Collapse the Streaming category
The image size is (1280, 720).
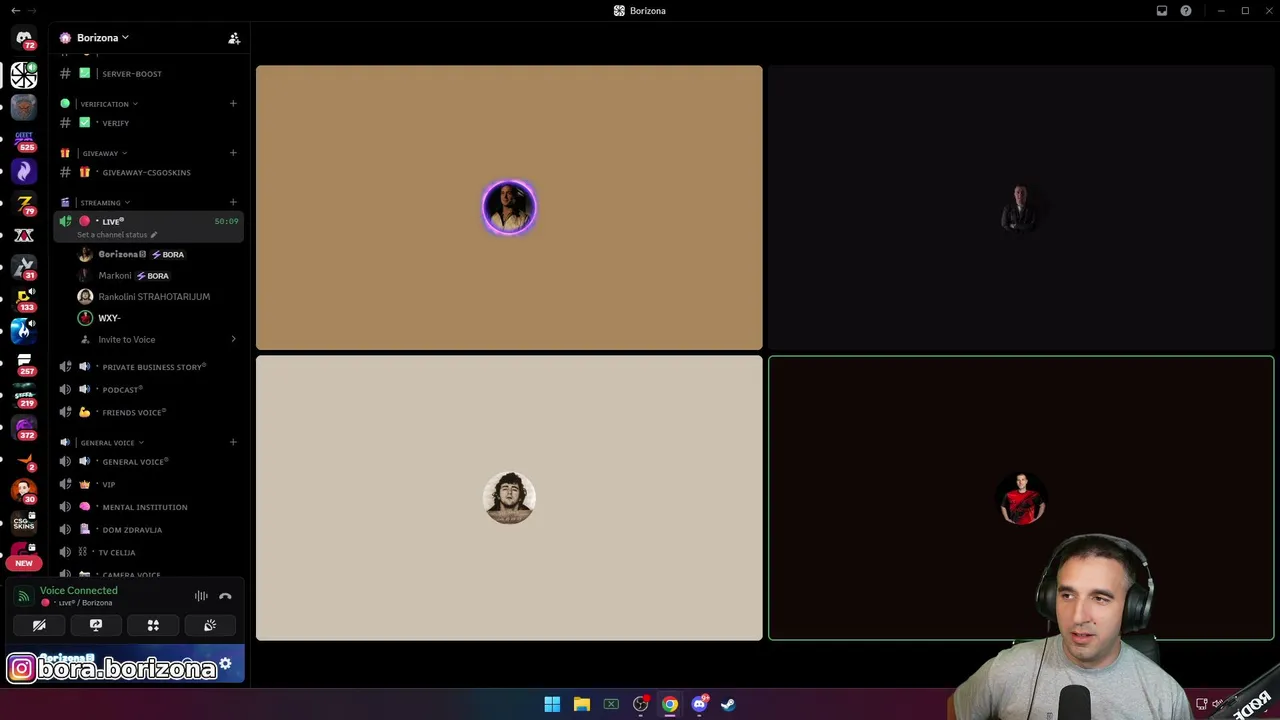(x=105, y=203)
